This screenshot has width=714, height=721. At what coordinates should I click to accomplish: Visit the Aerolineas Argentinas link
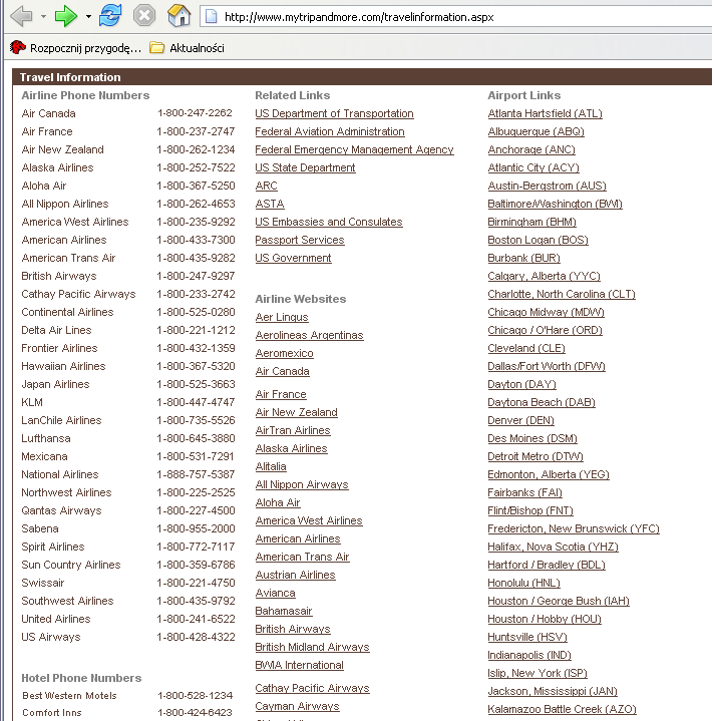(x=309, y=335)
